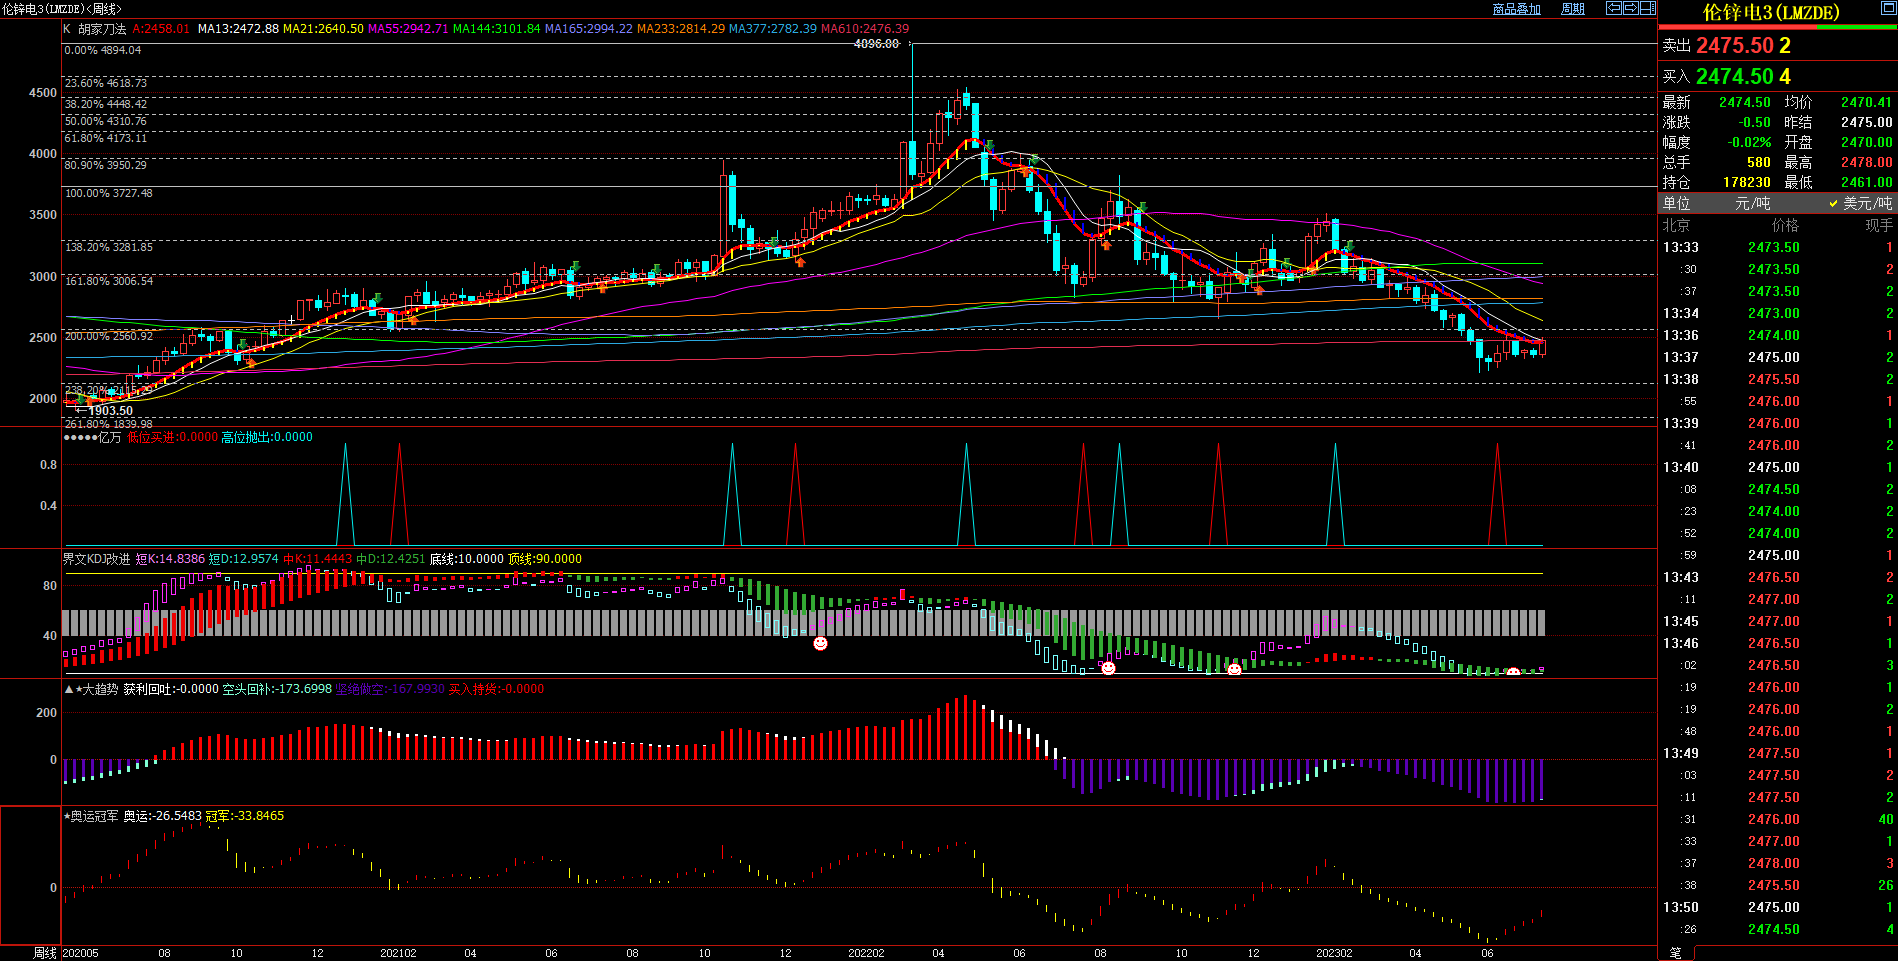Open the 周期 period selector

[x=1572, y=9]
